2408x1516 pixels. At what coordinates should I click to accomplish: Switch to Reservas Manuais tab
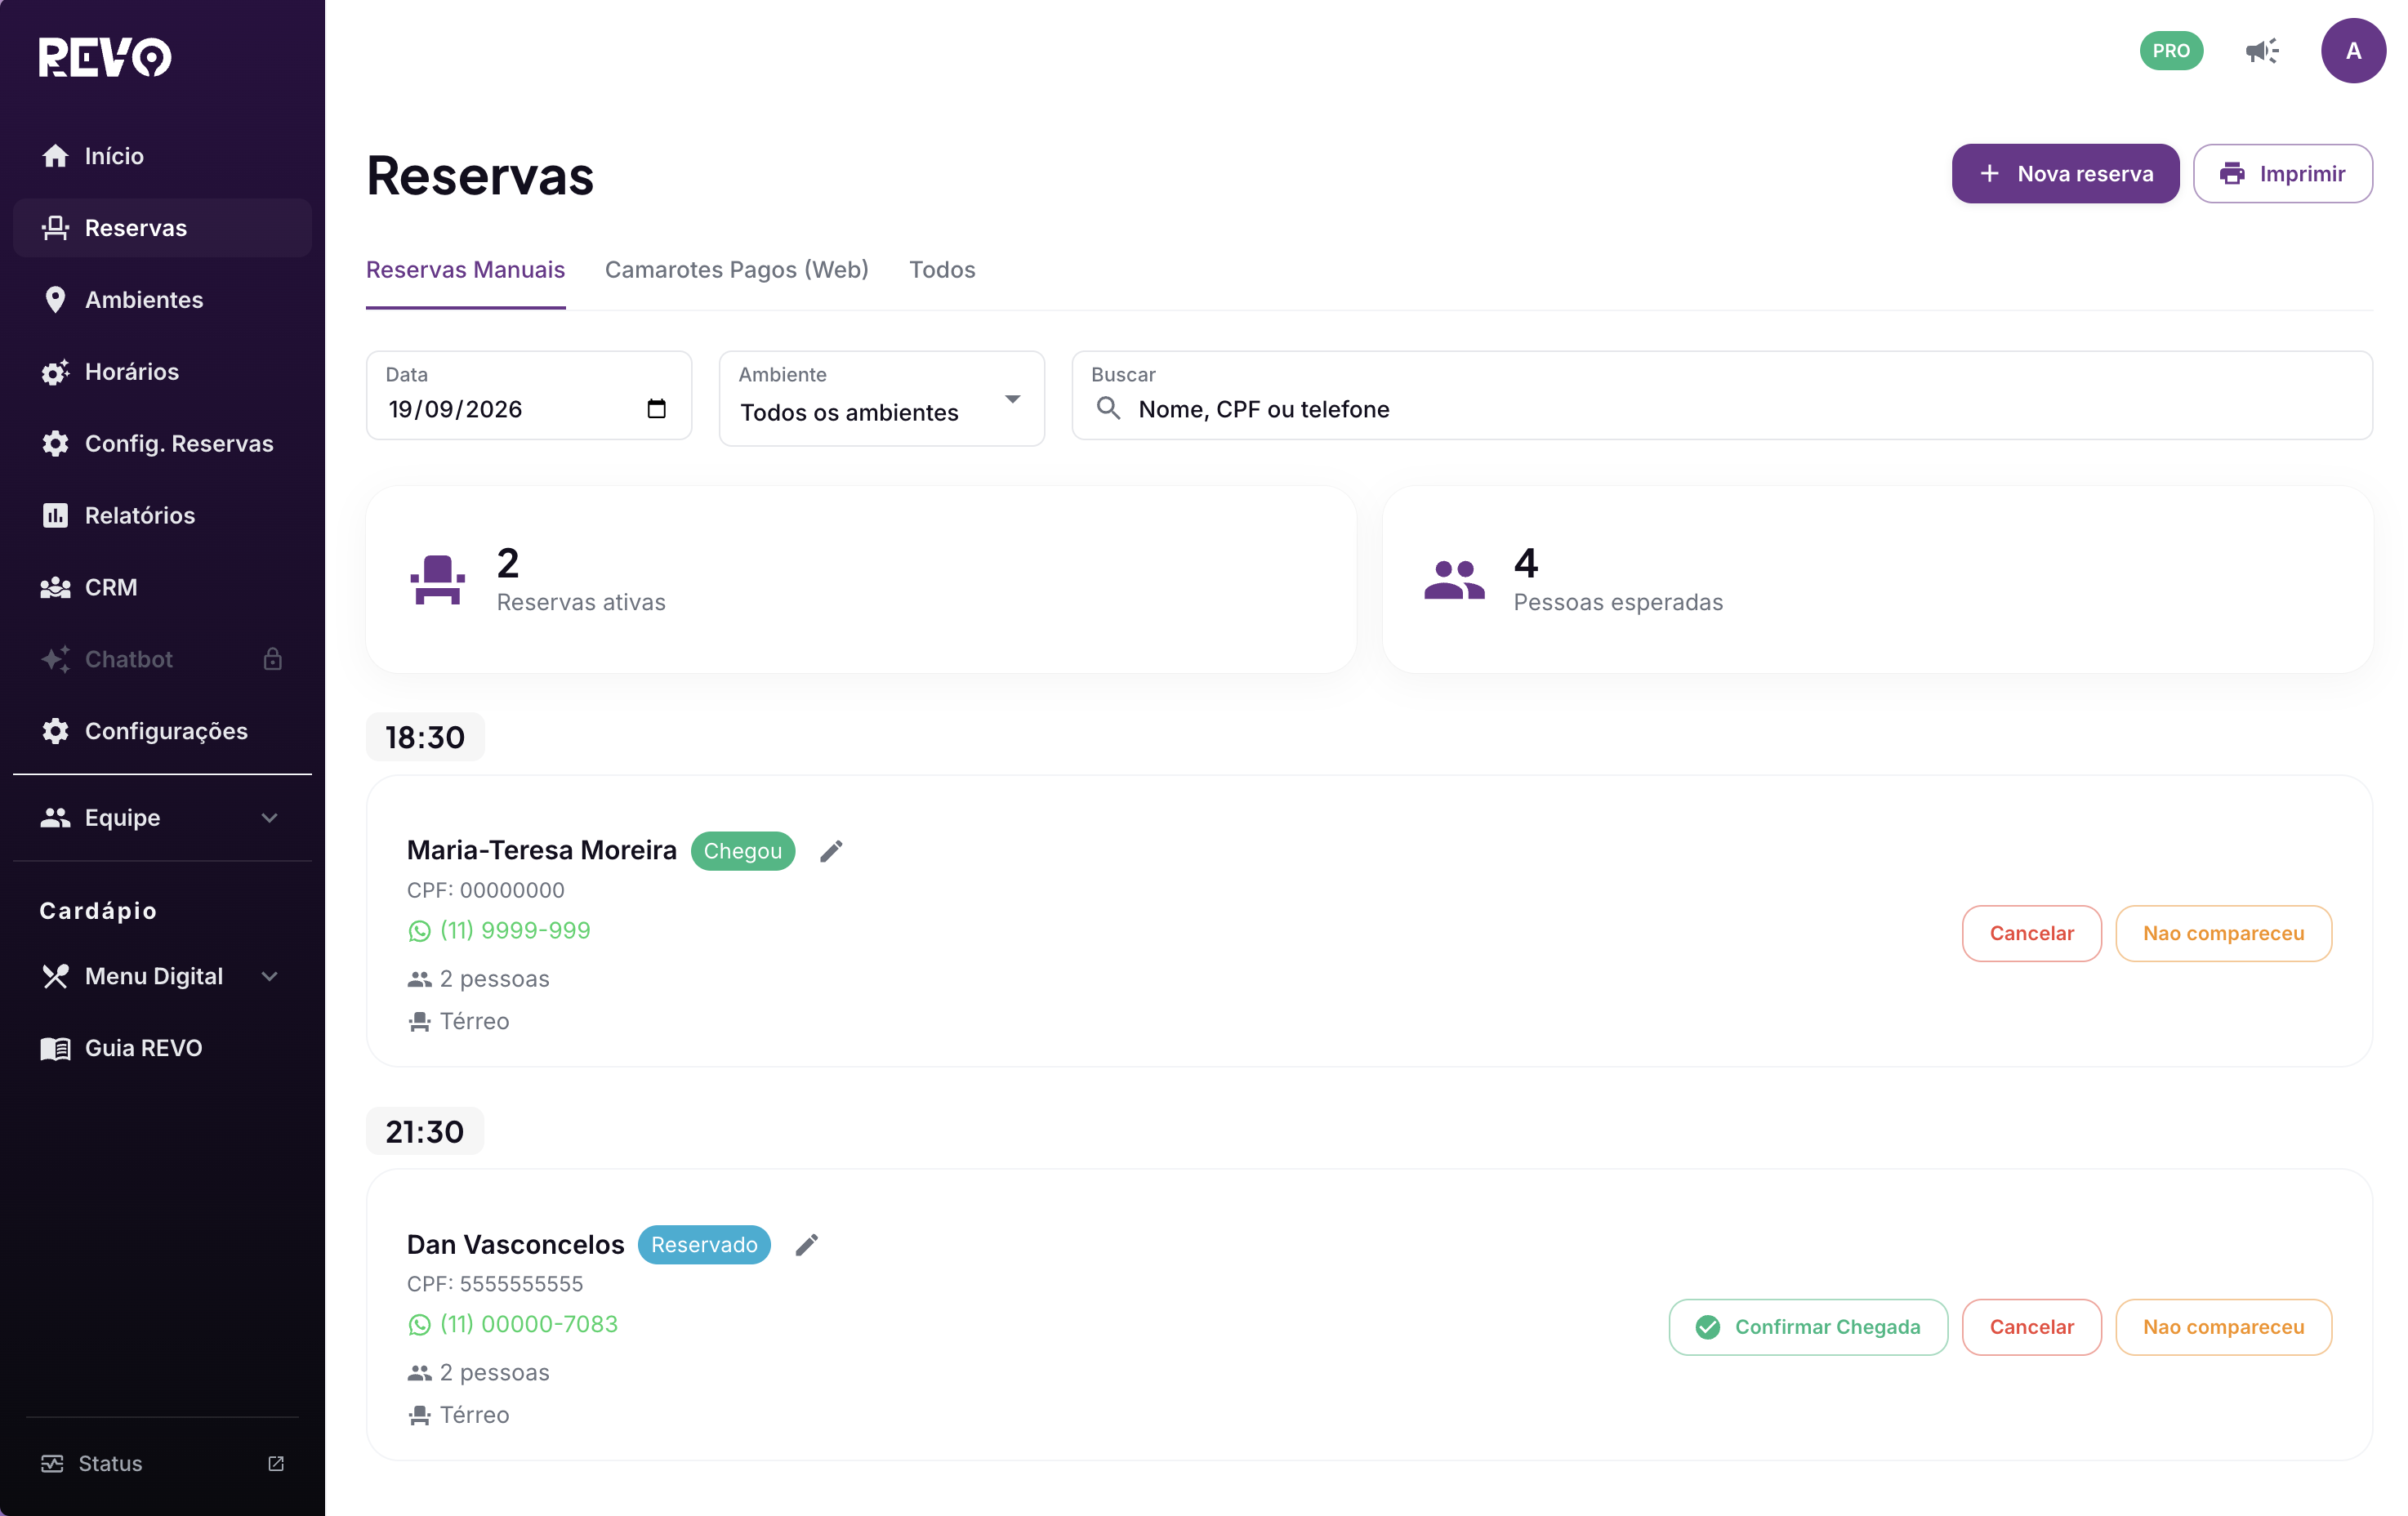coord(465,270)
